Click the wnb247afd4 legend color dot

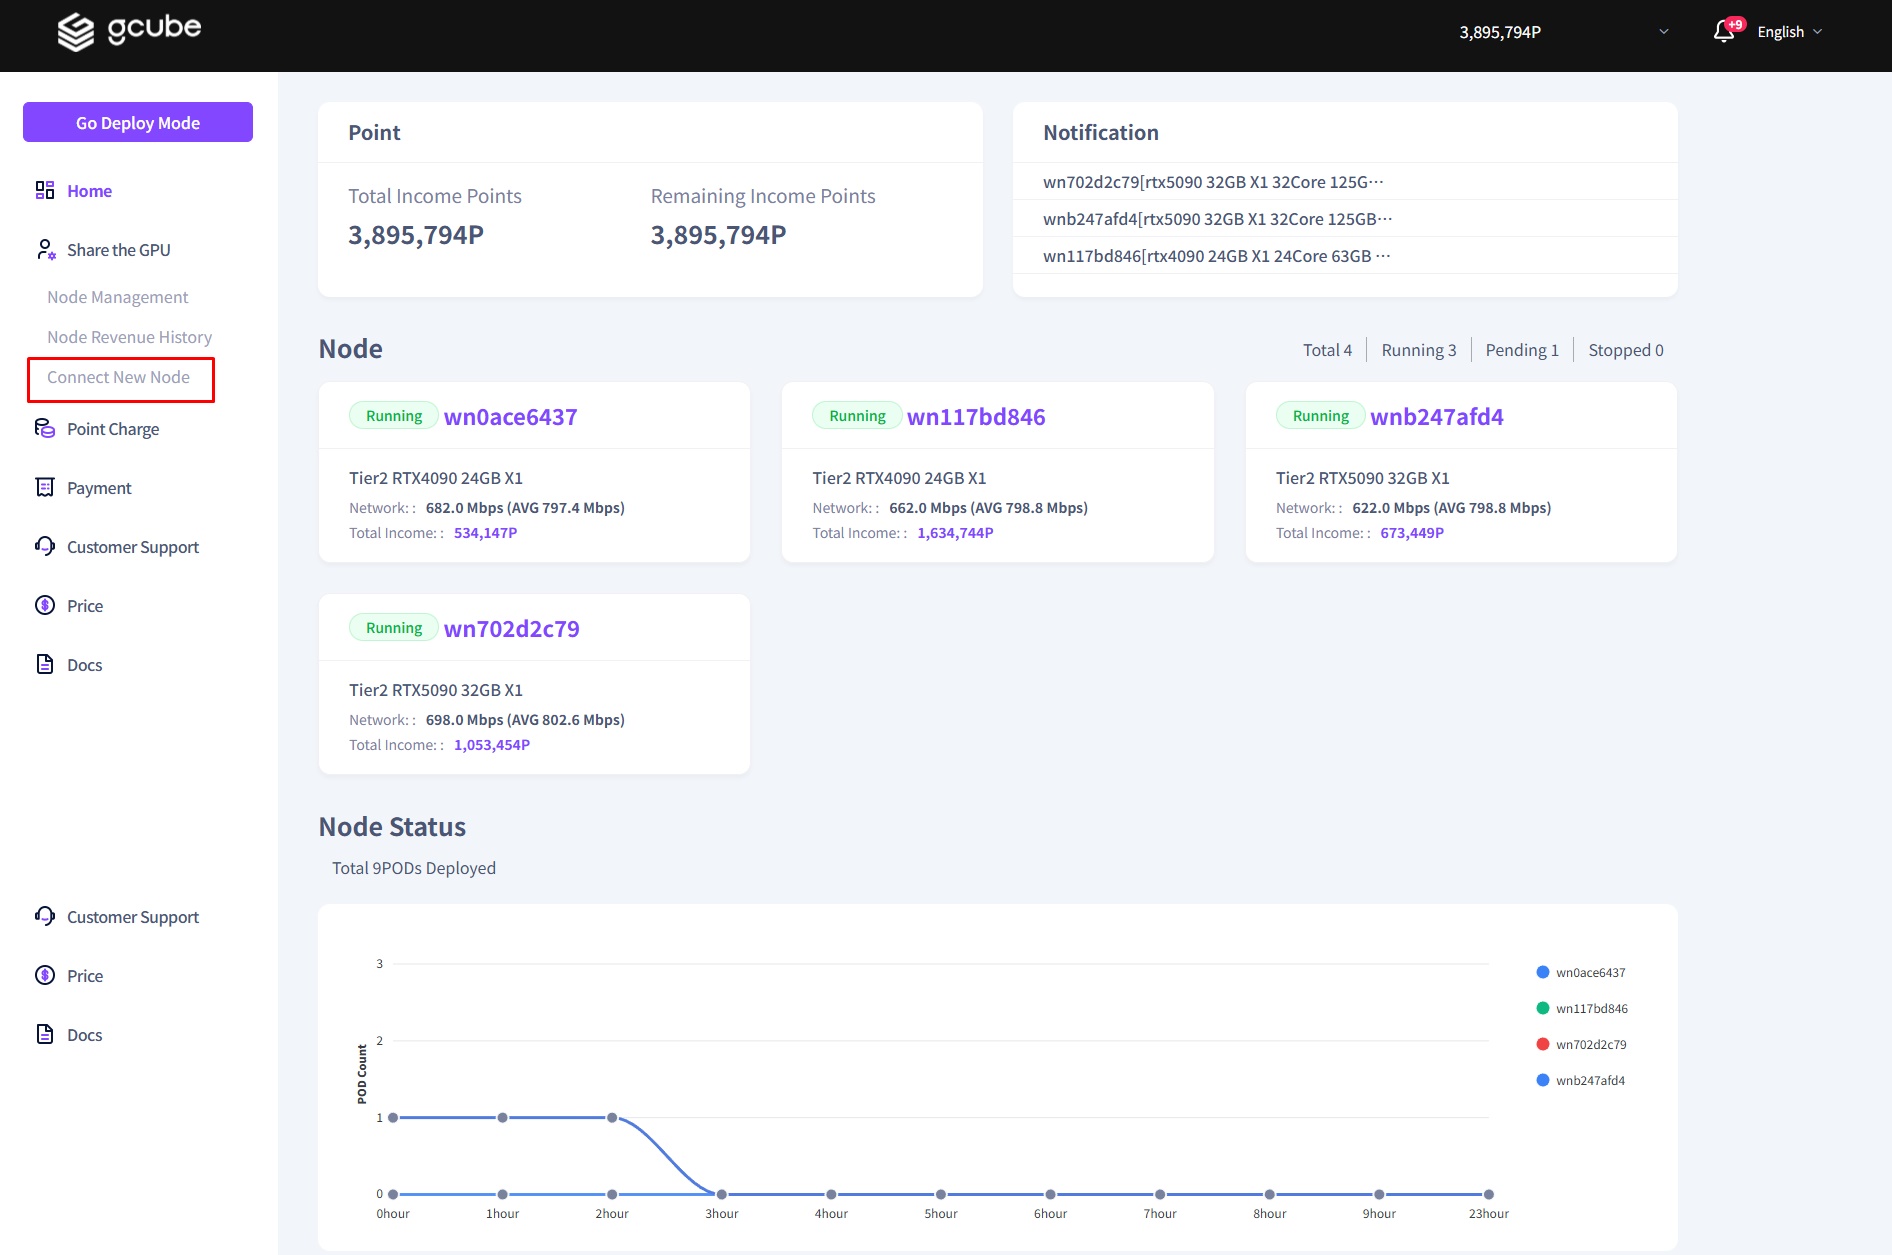pos(1542,1080)
